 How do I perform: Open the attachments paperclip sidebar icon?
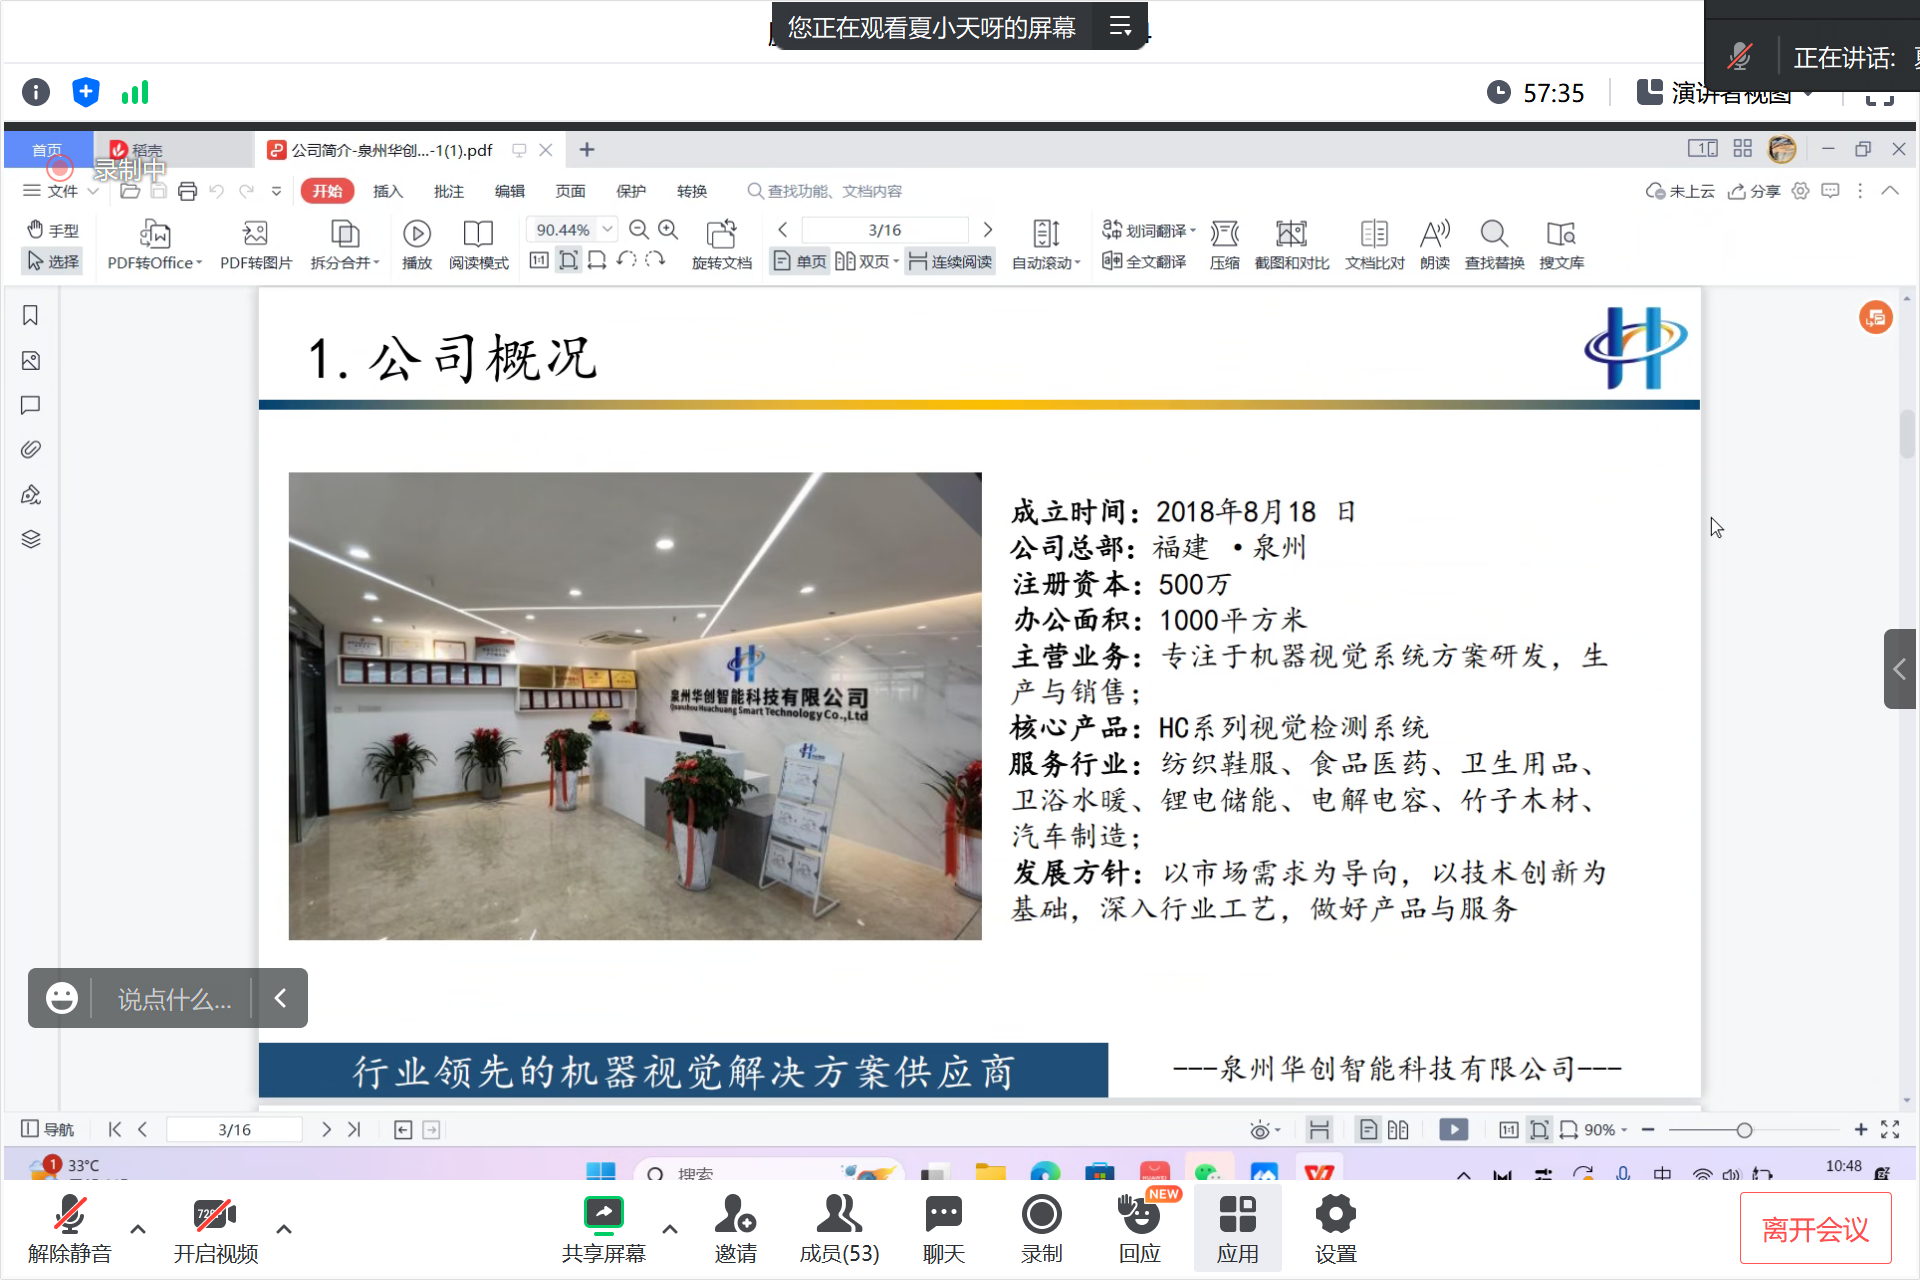point(30,450)
